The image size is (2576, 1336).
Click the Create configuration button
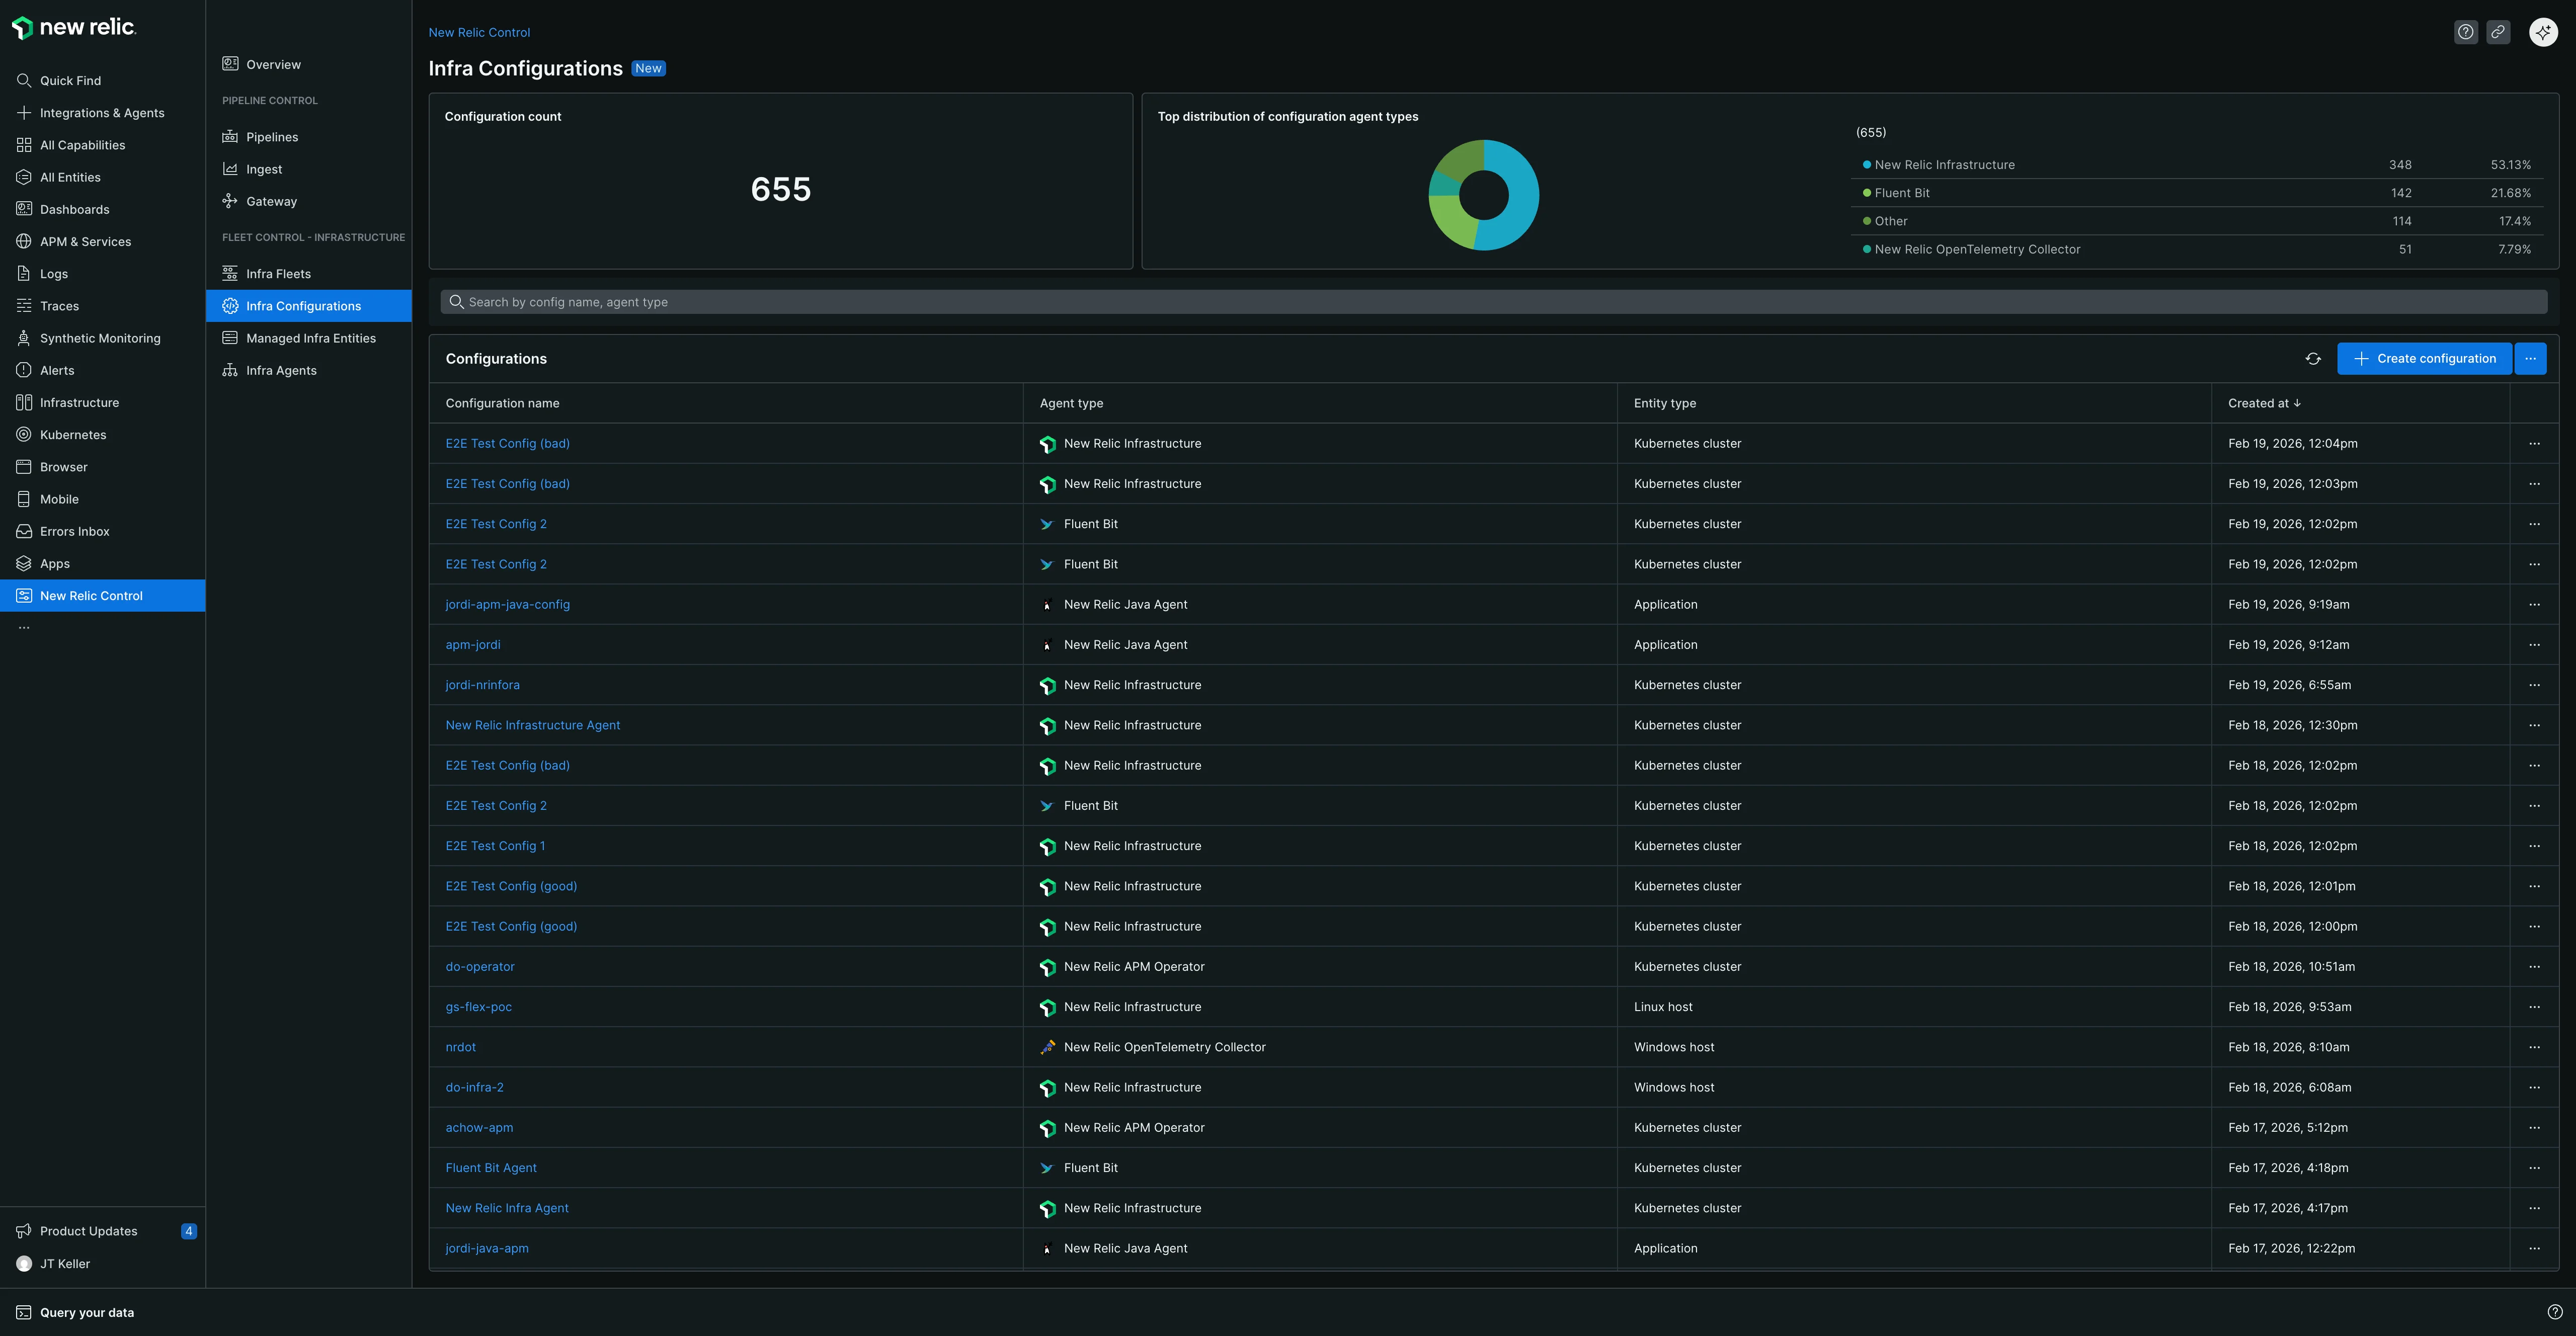pyautogui.click(x=2424, y=358)
